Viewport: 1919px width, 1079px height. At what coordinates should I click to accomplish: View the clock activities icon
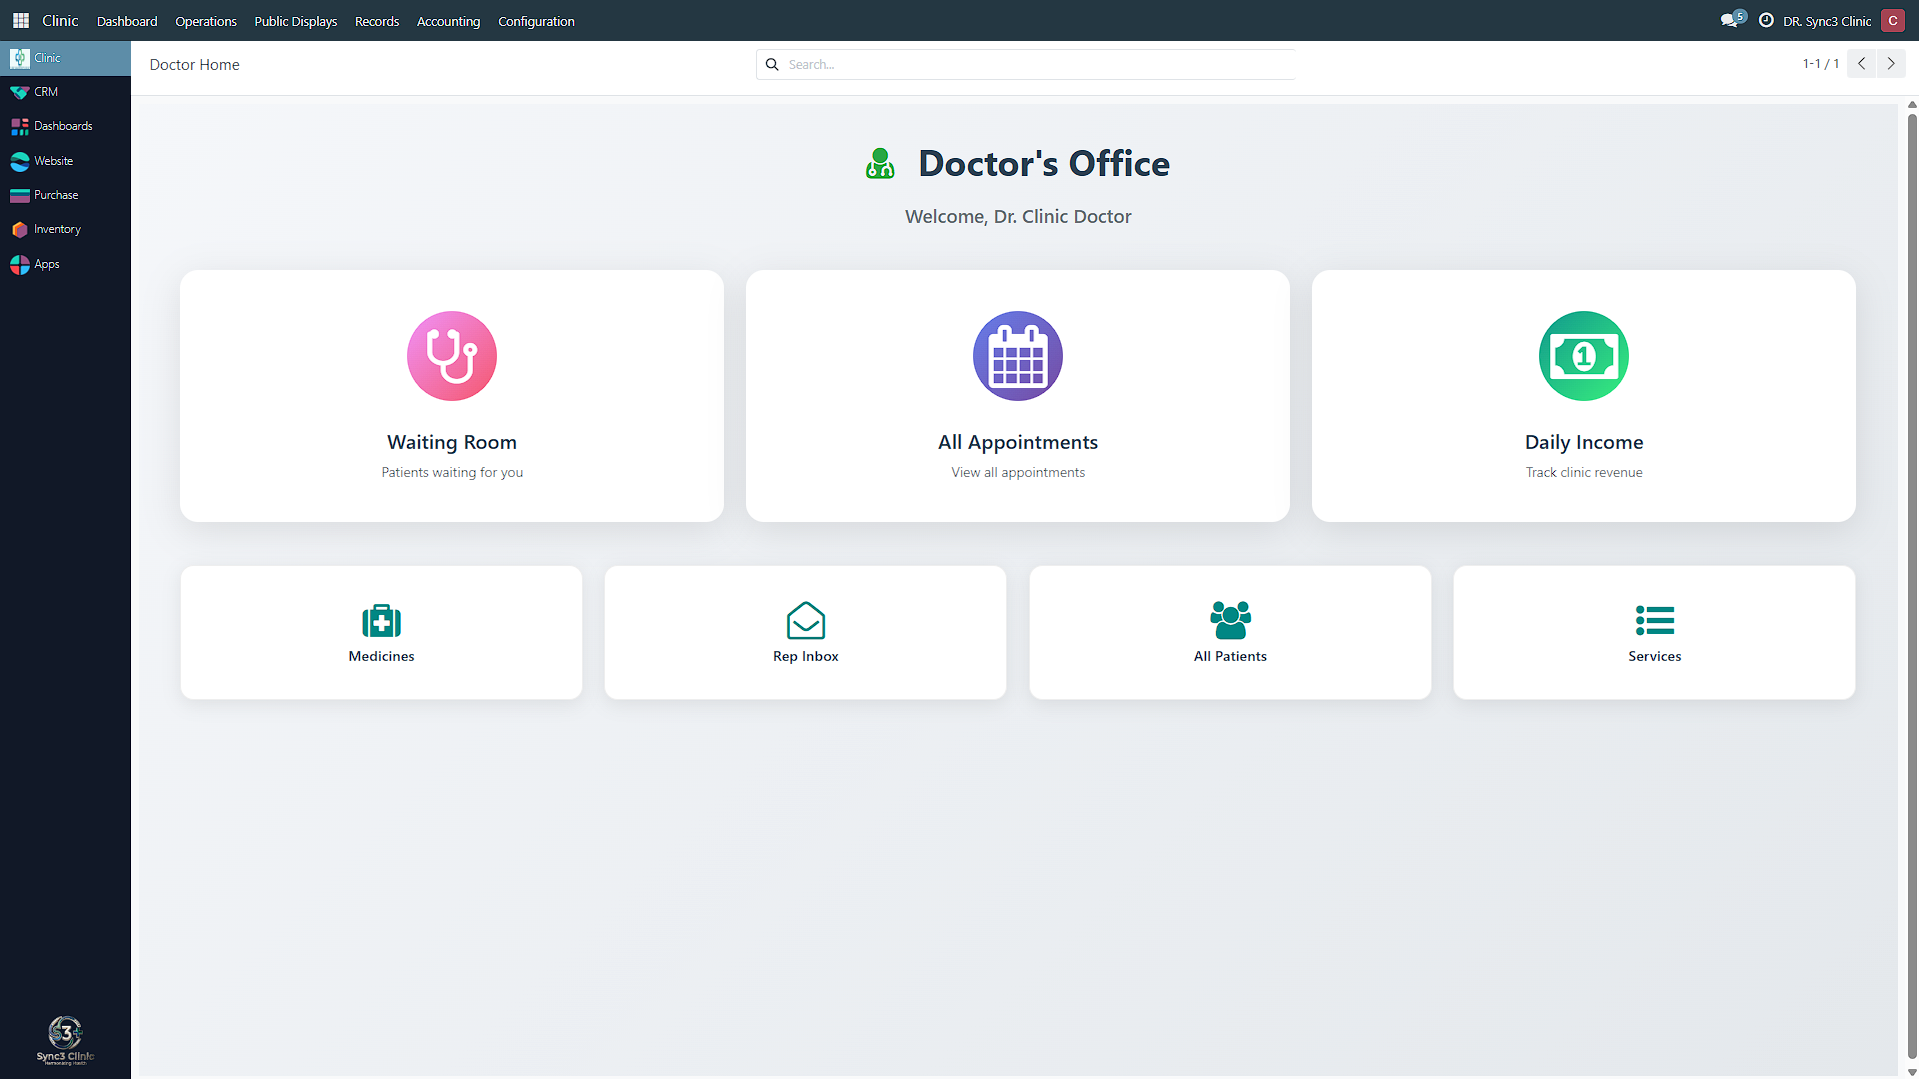(x=1766, y=21)
